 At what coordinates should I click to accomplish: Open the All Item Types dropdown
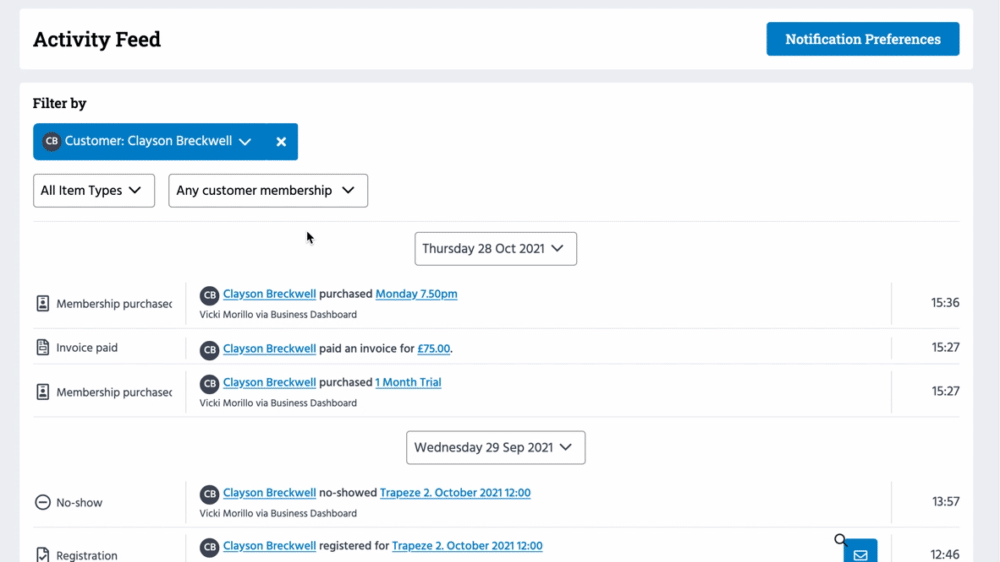(94, 191)
